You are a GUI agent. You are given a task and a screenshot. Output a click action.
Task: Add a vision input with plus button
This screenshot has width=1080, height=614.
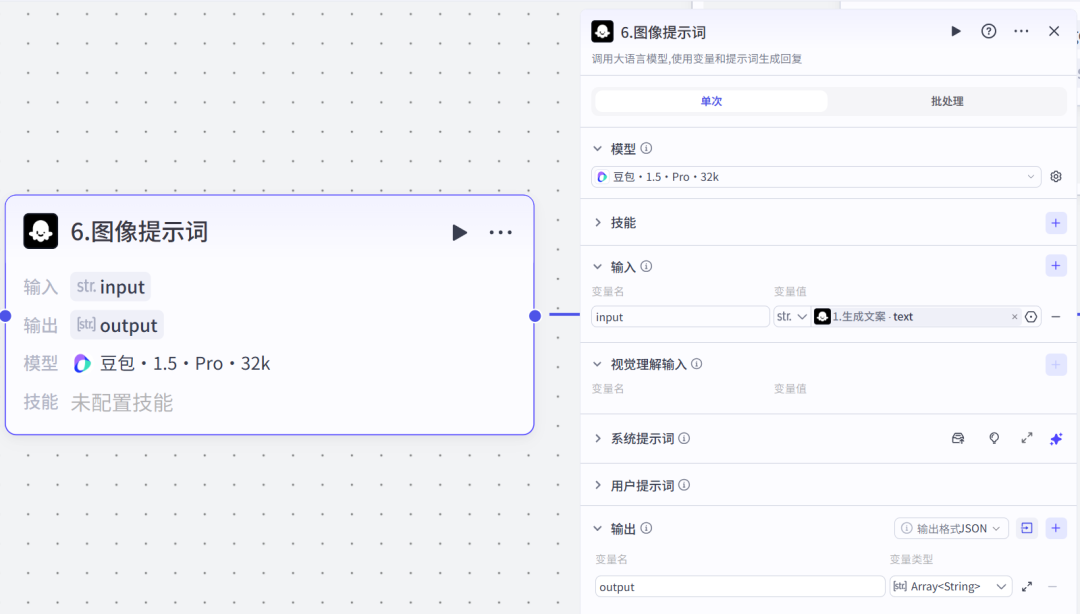tap(1056, 365)
